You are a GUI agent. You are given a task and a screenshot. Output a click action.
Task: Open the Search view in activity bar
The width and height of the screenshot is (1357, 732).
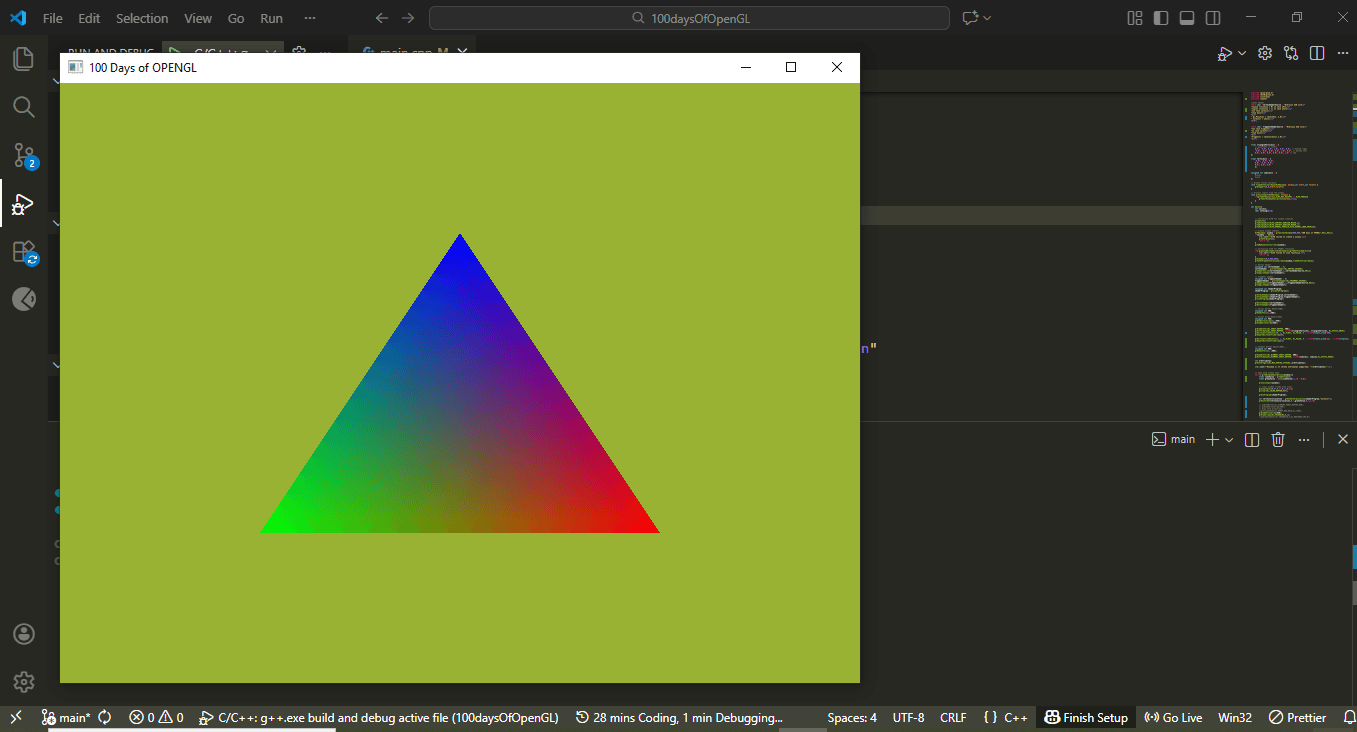(x=23, y=107)
